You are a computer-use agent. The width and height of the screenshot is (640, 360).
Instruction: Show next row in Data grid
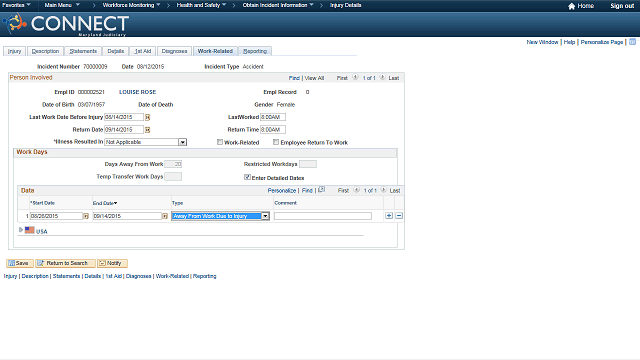click(383, 190)
